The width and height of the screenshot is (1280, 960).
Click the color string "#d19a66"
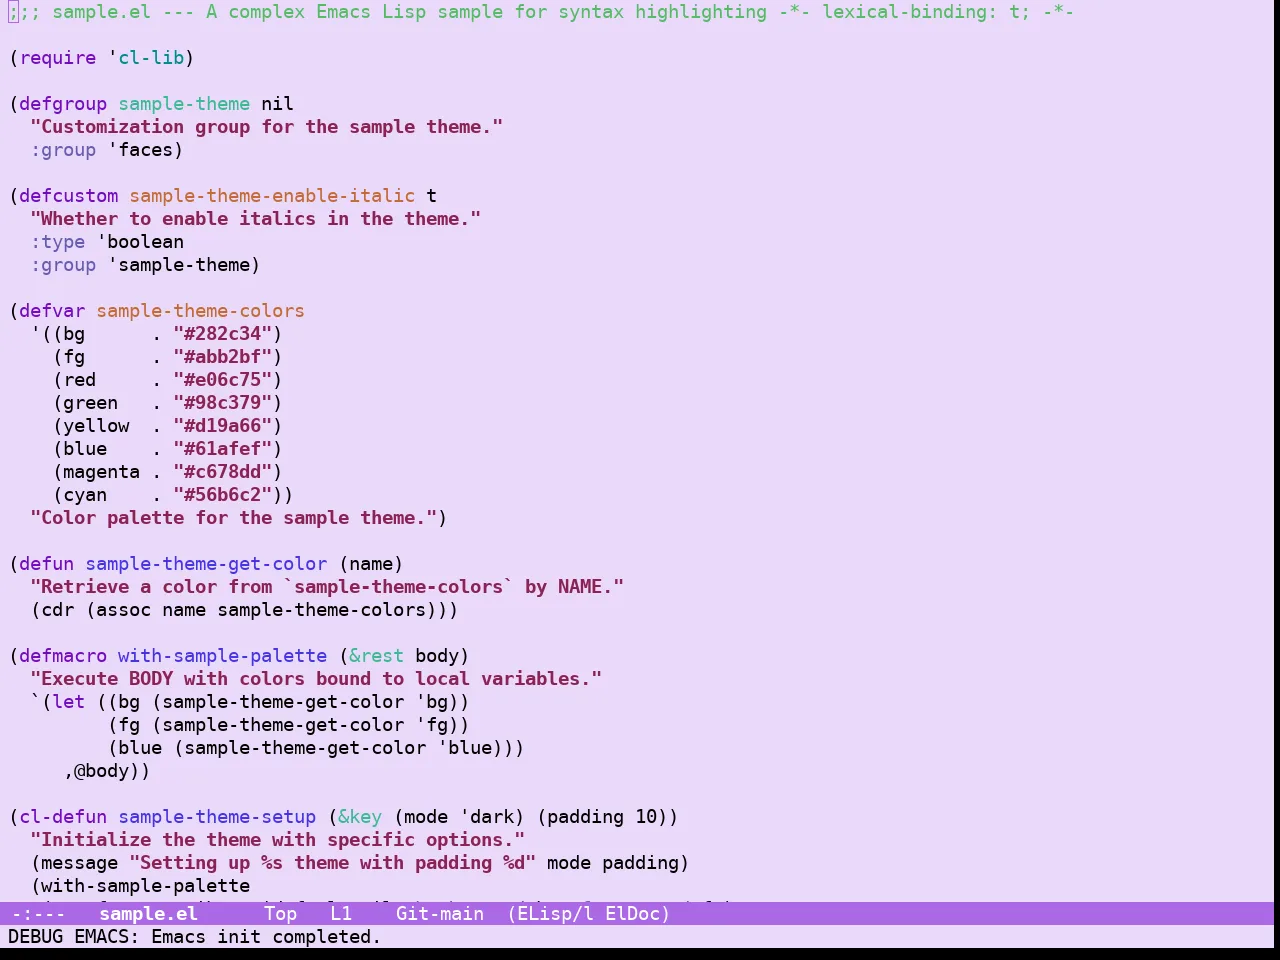pos(222,426)
